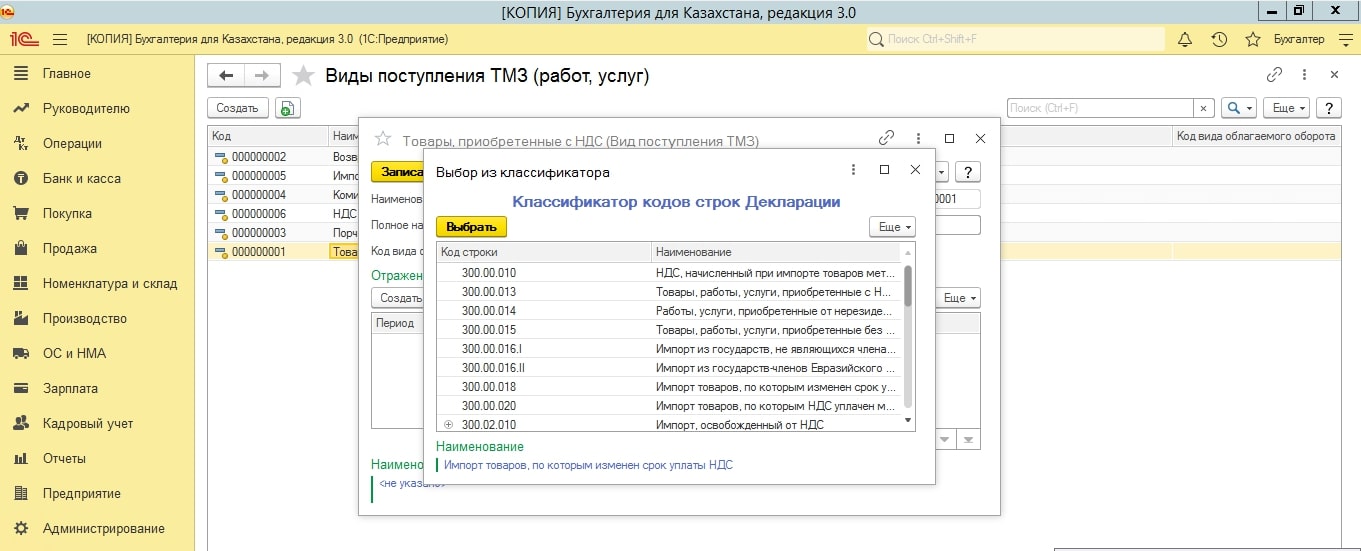Screen dimensions: 1361x551
Task: Expand the 300.02.010 tree row
Action: pos(448,425)
